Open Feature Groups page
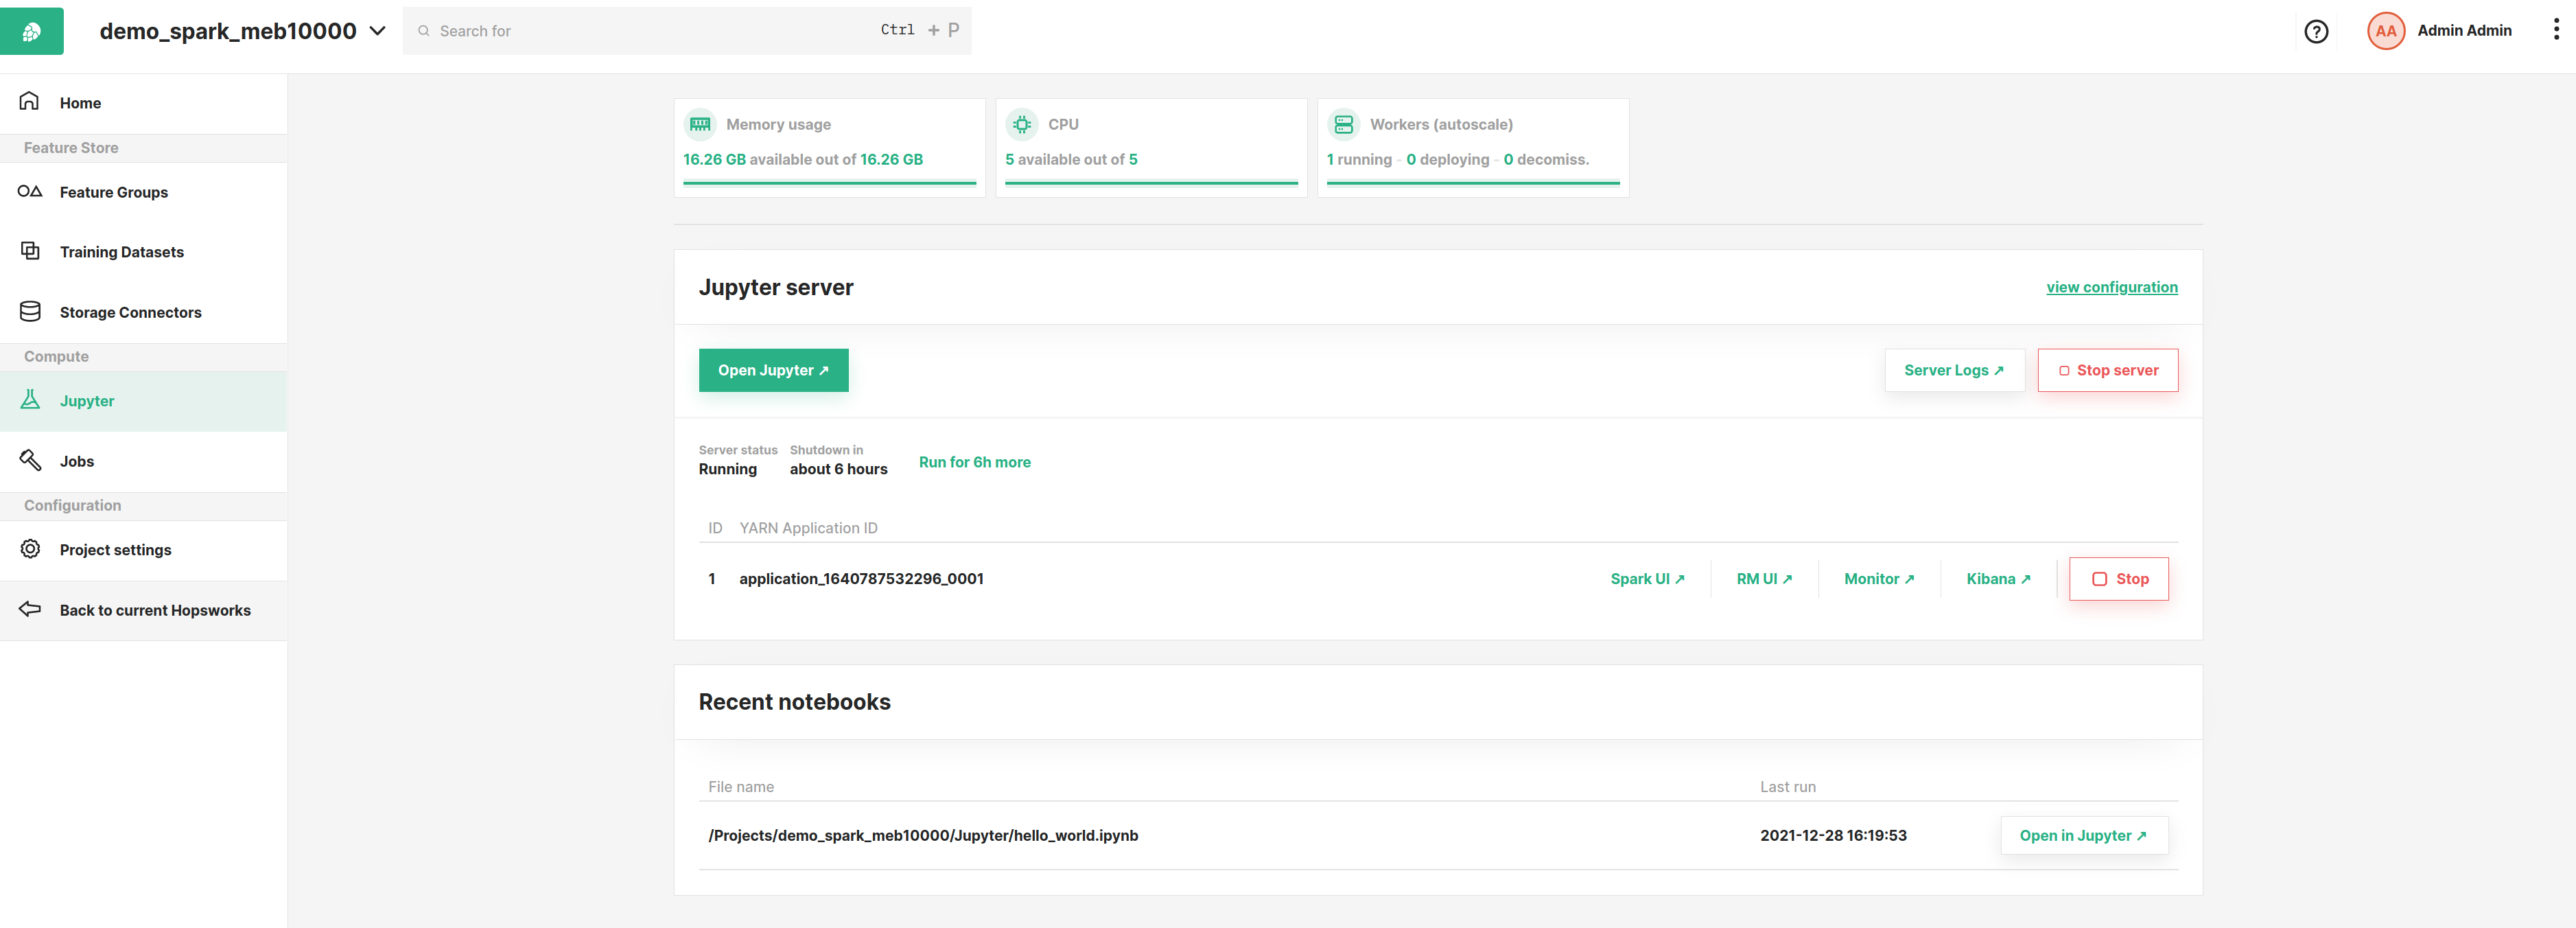This screenshot has width=2576, height=928. [143, 192]
